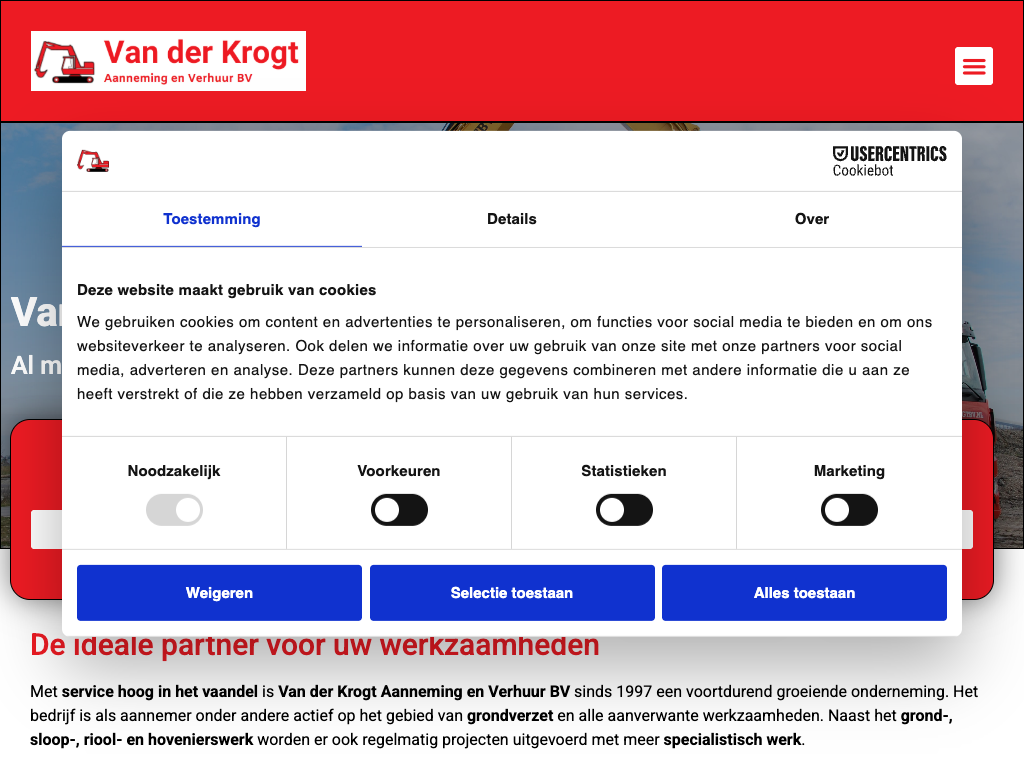Click the bold word 'grondverzet'

pyautogui.click(x=510, y=716)
